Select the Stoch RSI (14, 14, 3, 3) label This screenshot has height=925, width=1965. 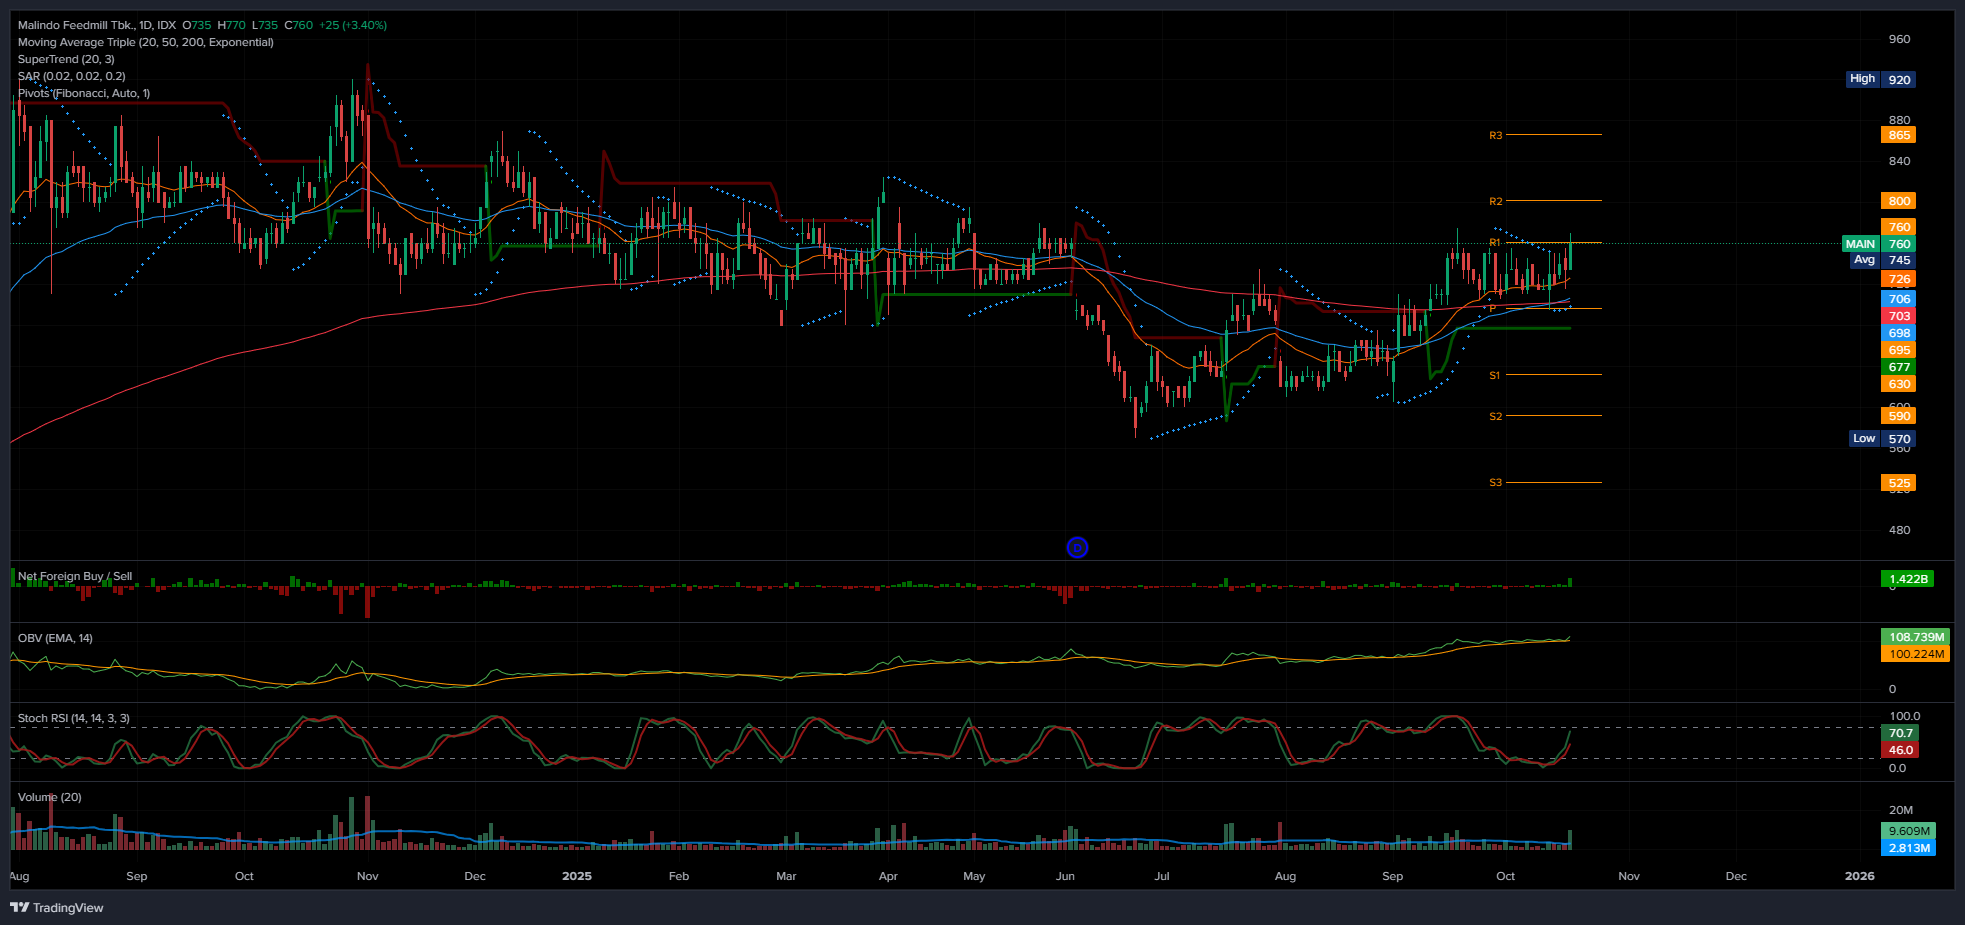click(73, 718)
